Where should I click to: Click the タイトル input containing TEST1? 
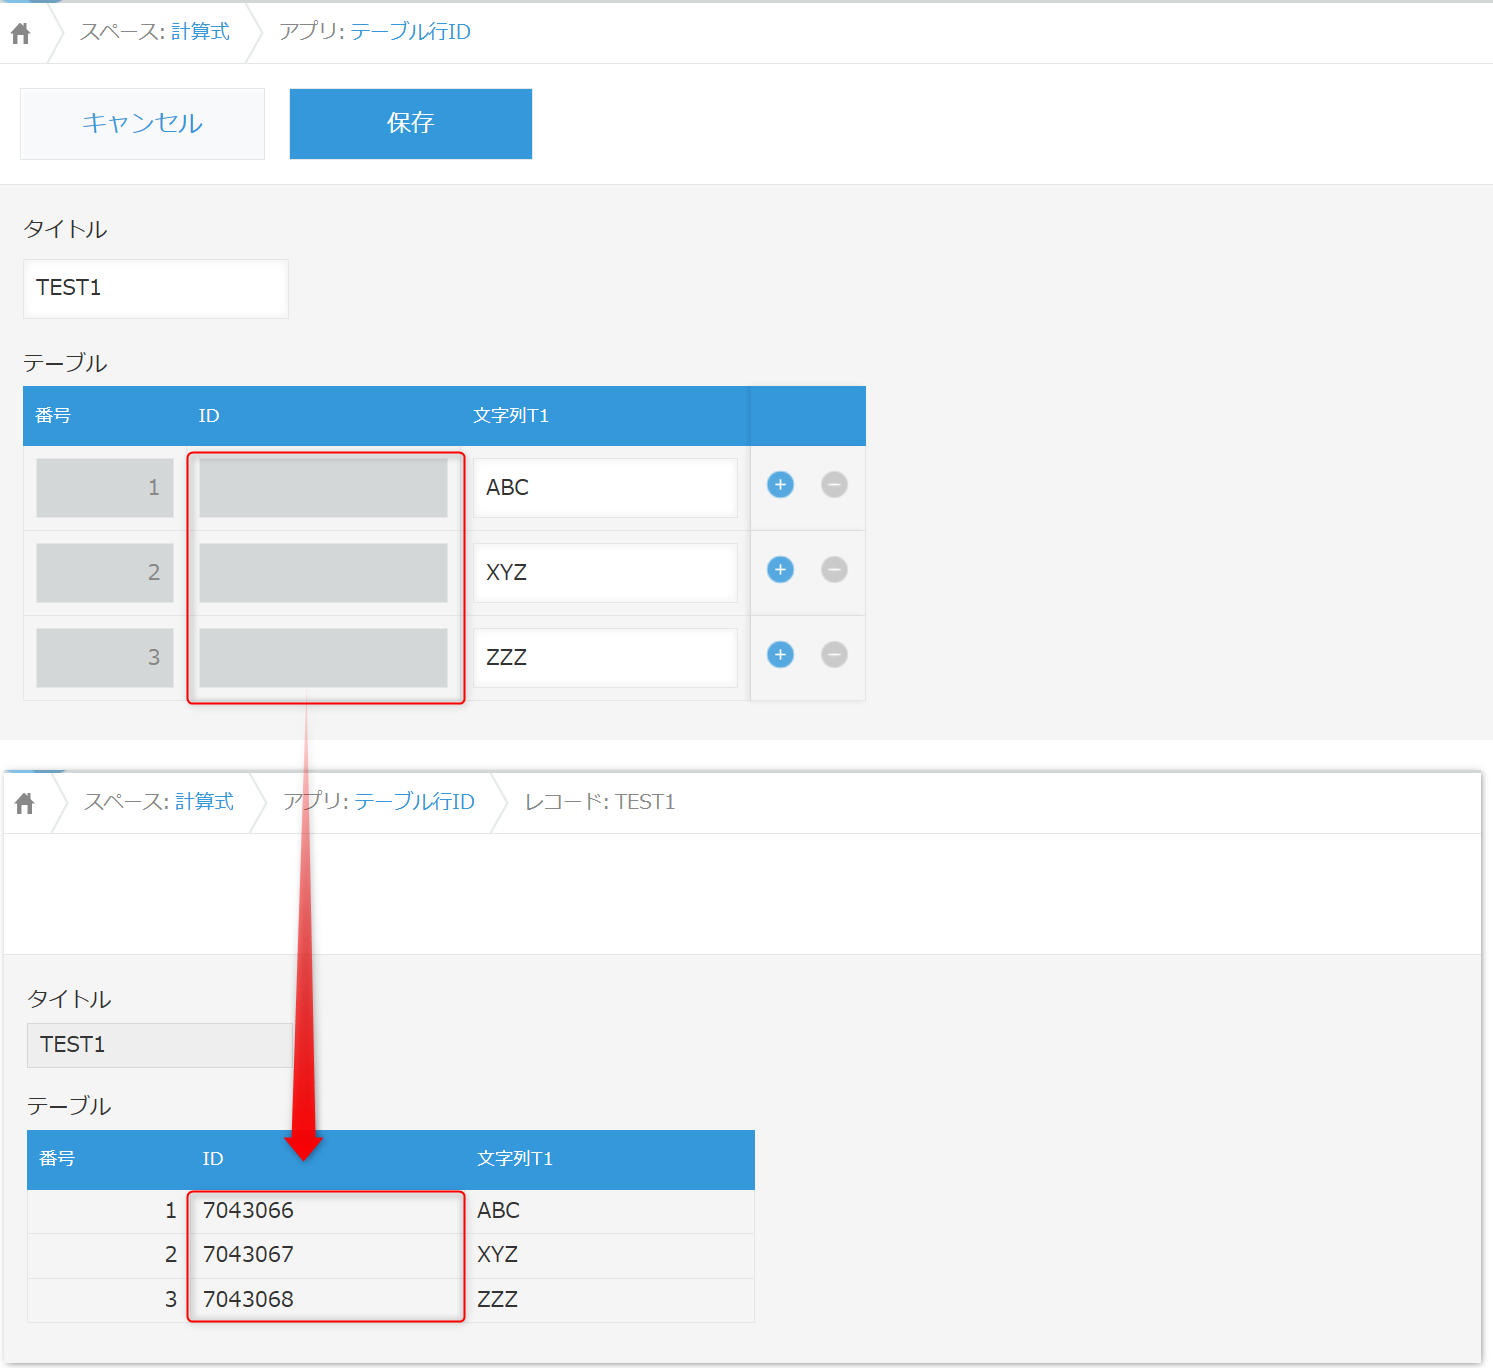click(156, 289)
